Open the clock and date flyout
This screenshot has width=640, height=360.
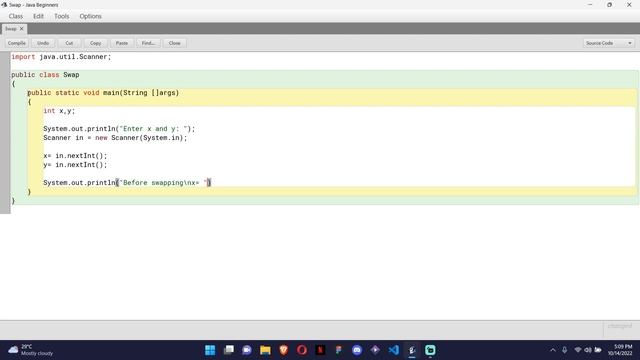[620, 350]
